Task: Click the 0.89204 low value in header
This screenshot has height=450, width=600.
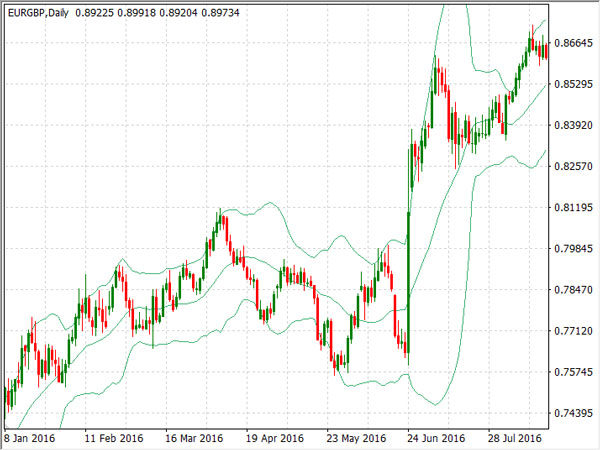Action: pyautogui.click(x=178, y=13)
